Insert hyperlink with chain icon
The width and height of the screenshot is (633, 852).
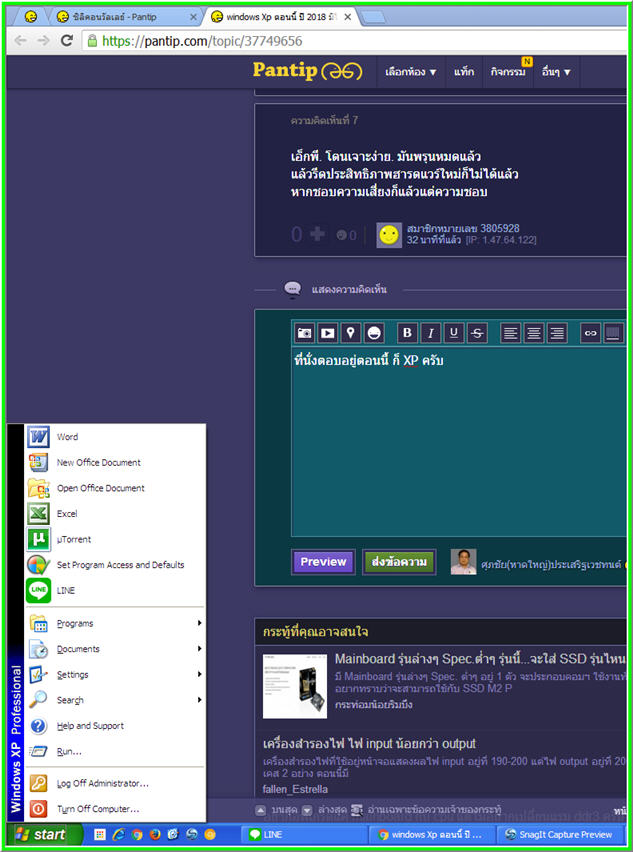coord(590,333)
